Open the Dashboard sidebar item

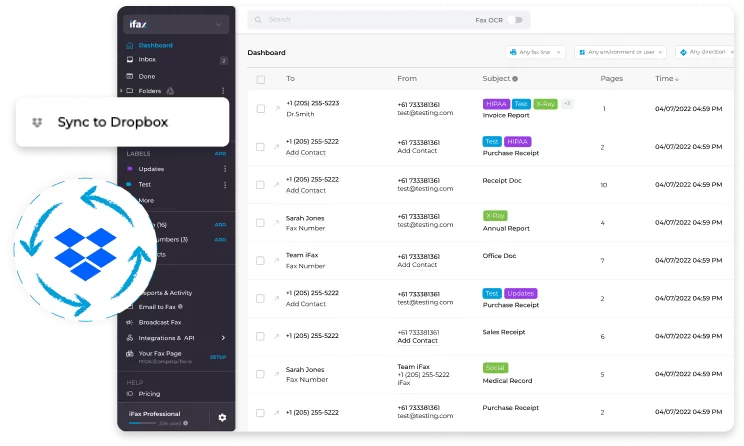(x=155, y=46)
